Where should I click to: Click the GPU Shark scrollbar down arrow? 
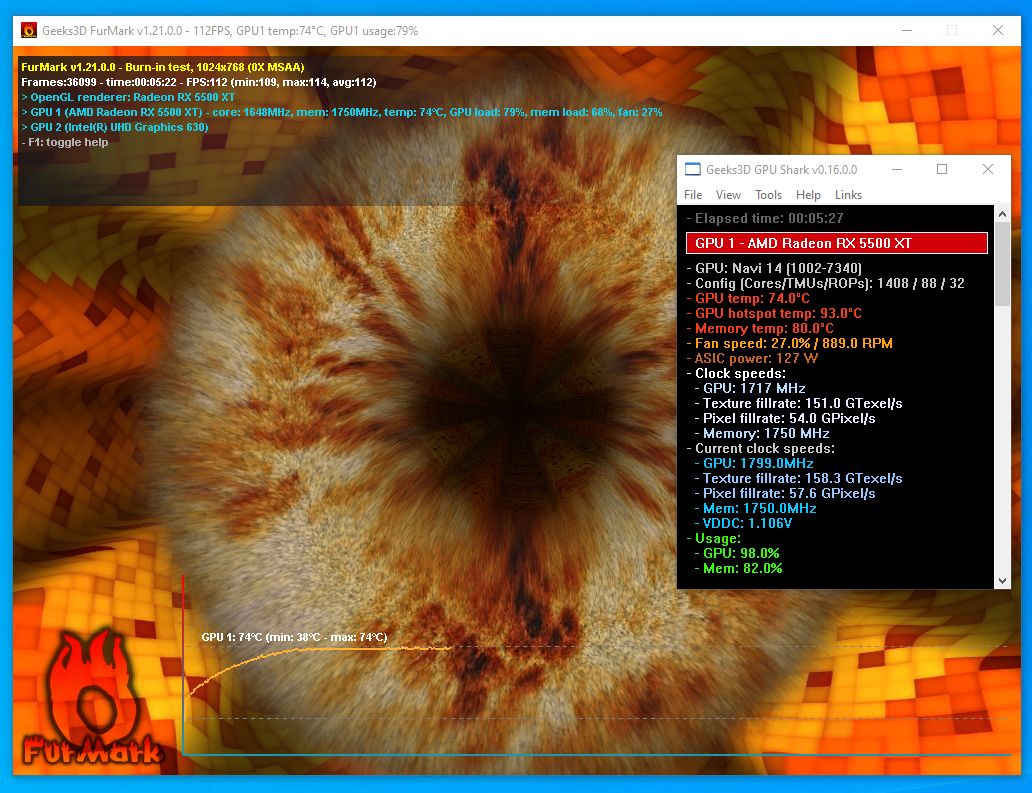1002,581
